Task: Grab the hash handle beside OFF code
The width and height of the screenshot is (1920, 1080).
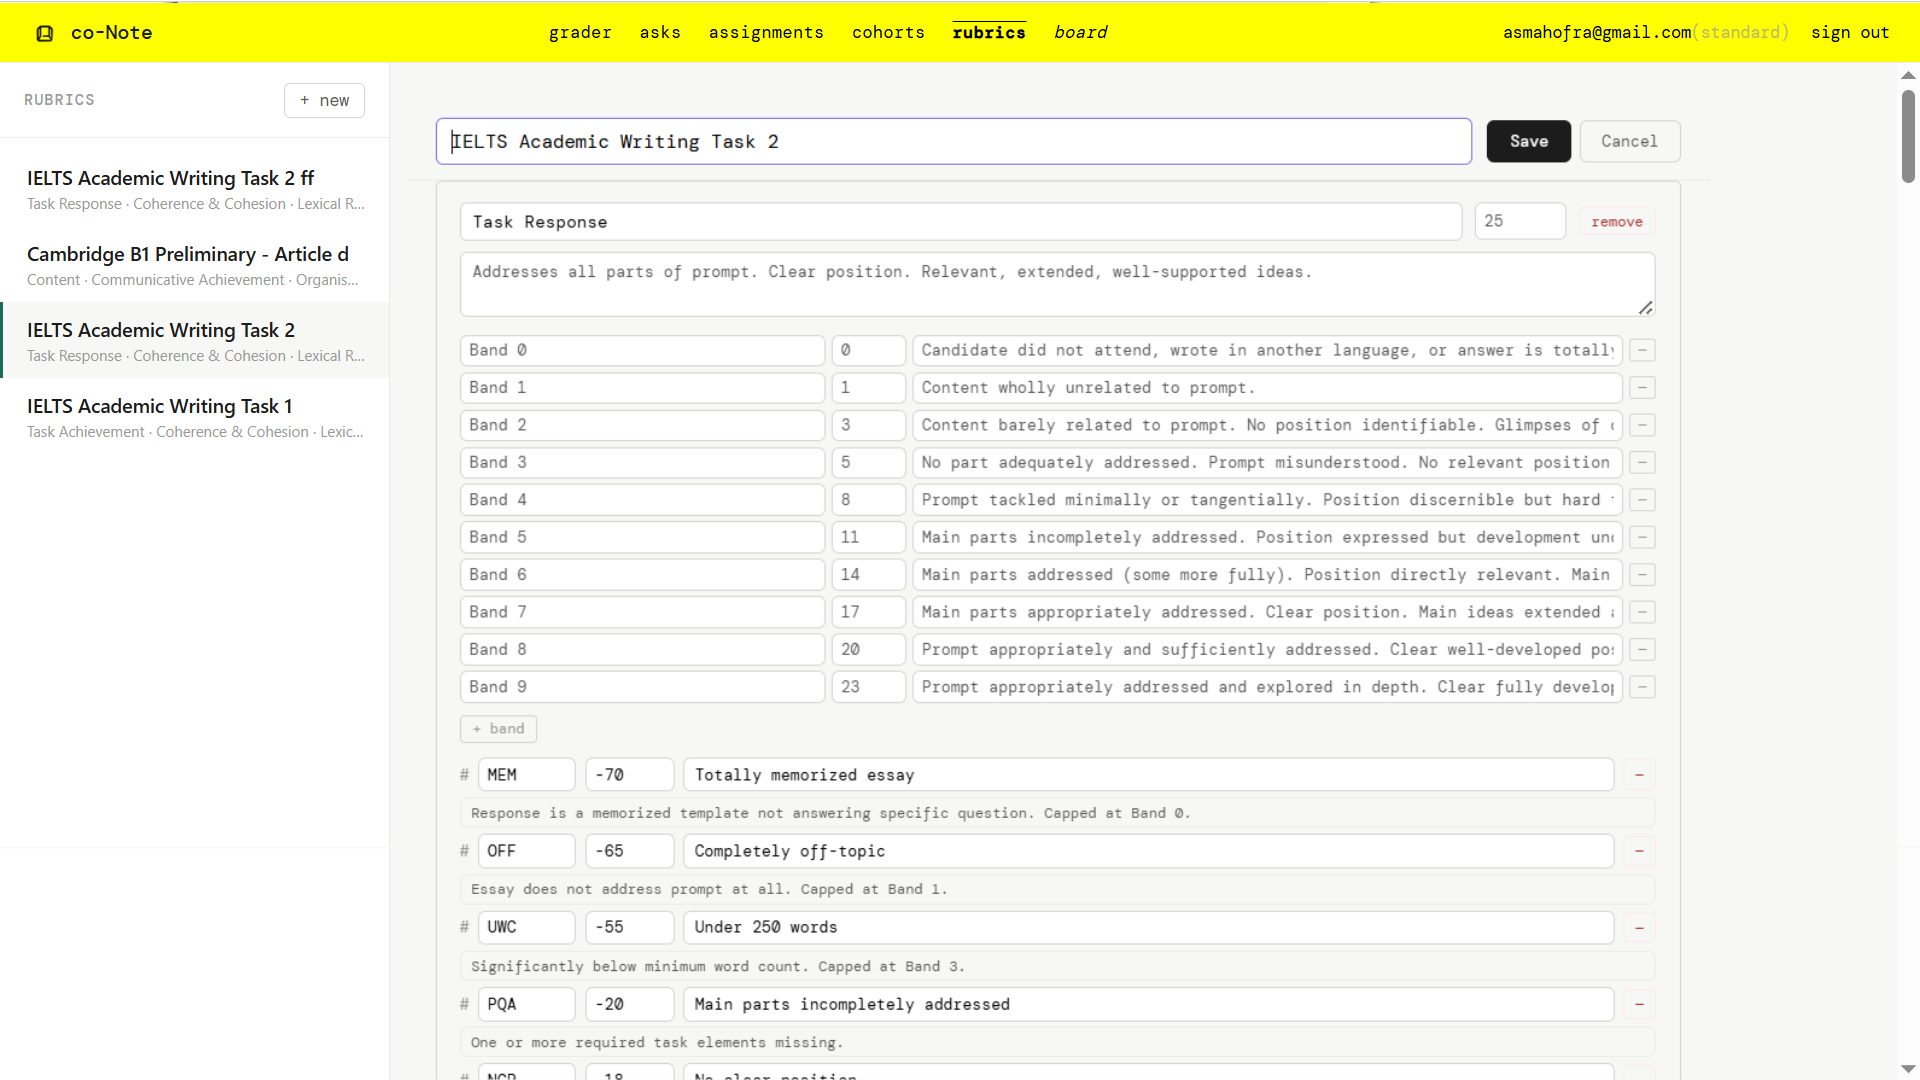Action: pyautogui.click(x=464, y=851)
